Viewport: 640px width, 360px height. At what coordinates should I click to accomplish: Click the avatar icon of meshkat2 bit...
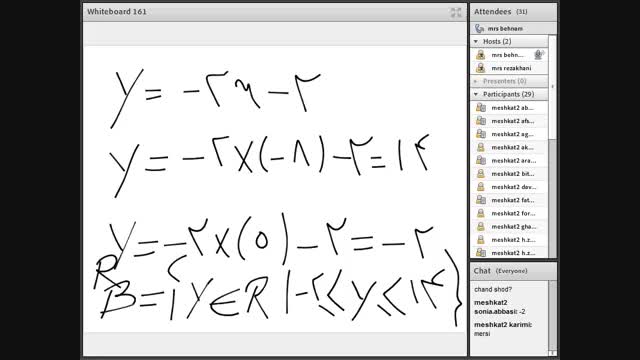[481, 173]
